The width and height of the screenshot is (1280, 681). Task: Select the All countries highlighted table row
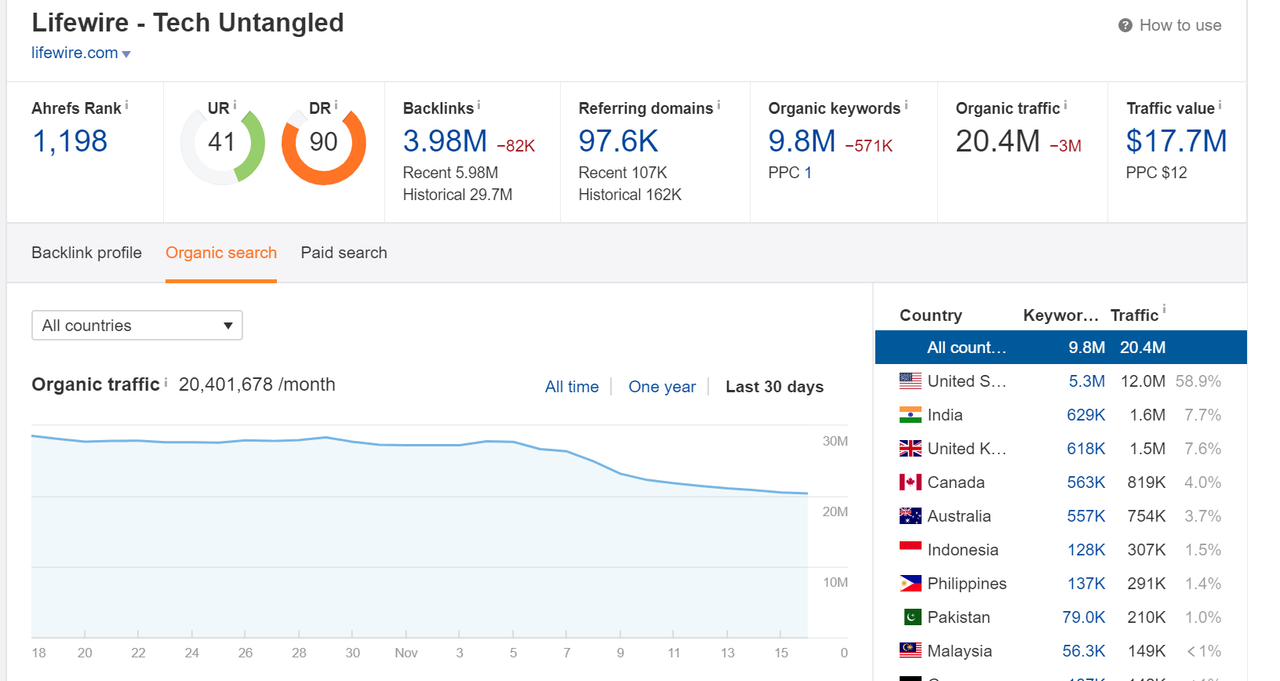(1061, 347)
